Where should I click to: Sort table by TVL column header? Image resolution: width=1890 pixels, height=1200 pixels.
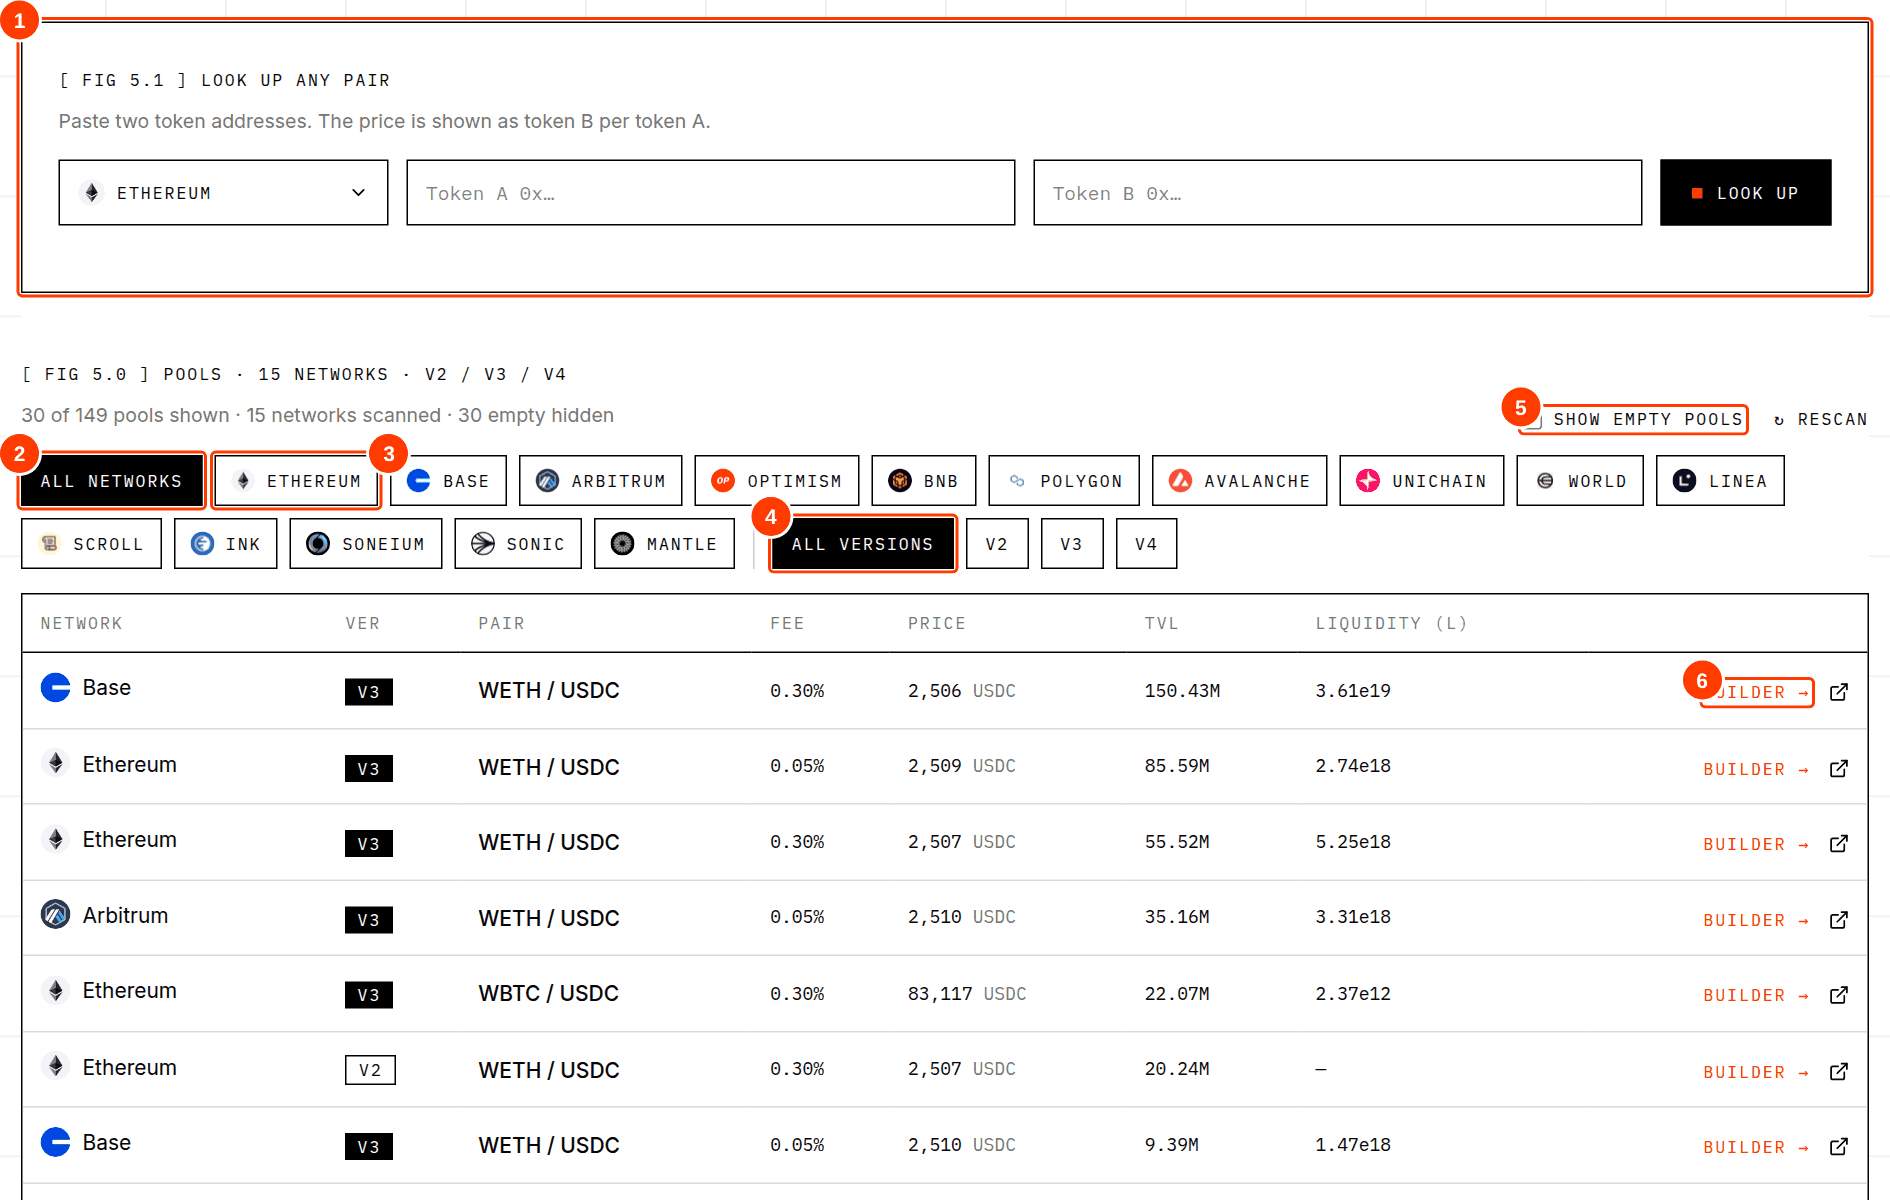coord(1161,623)
